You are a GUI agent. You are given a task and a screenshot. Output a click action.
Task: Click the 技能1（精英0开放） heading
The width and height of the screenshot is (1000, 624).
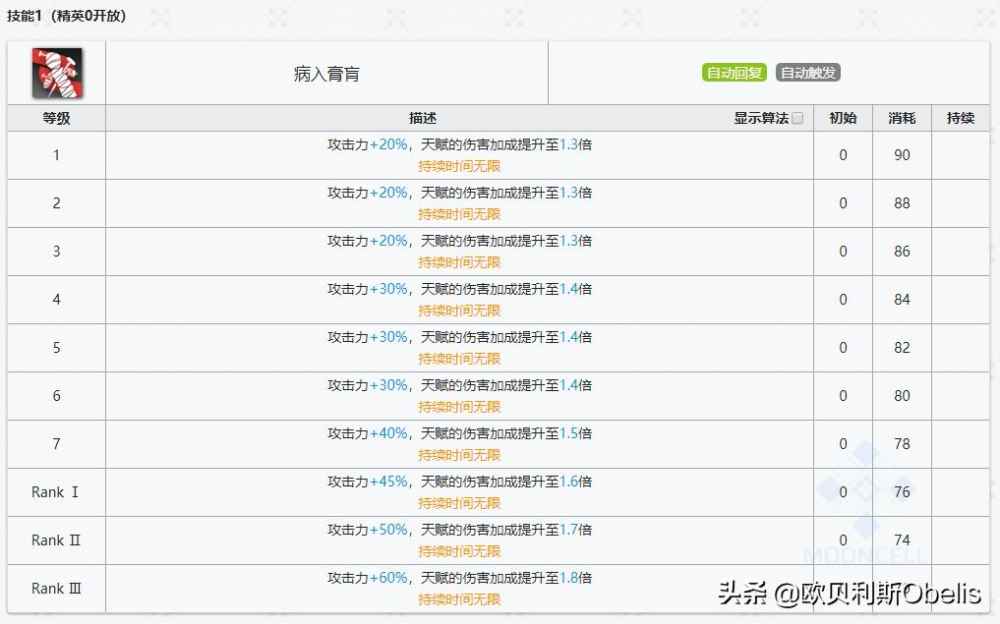(x=67, y=16)
